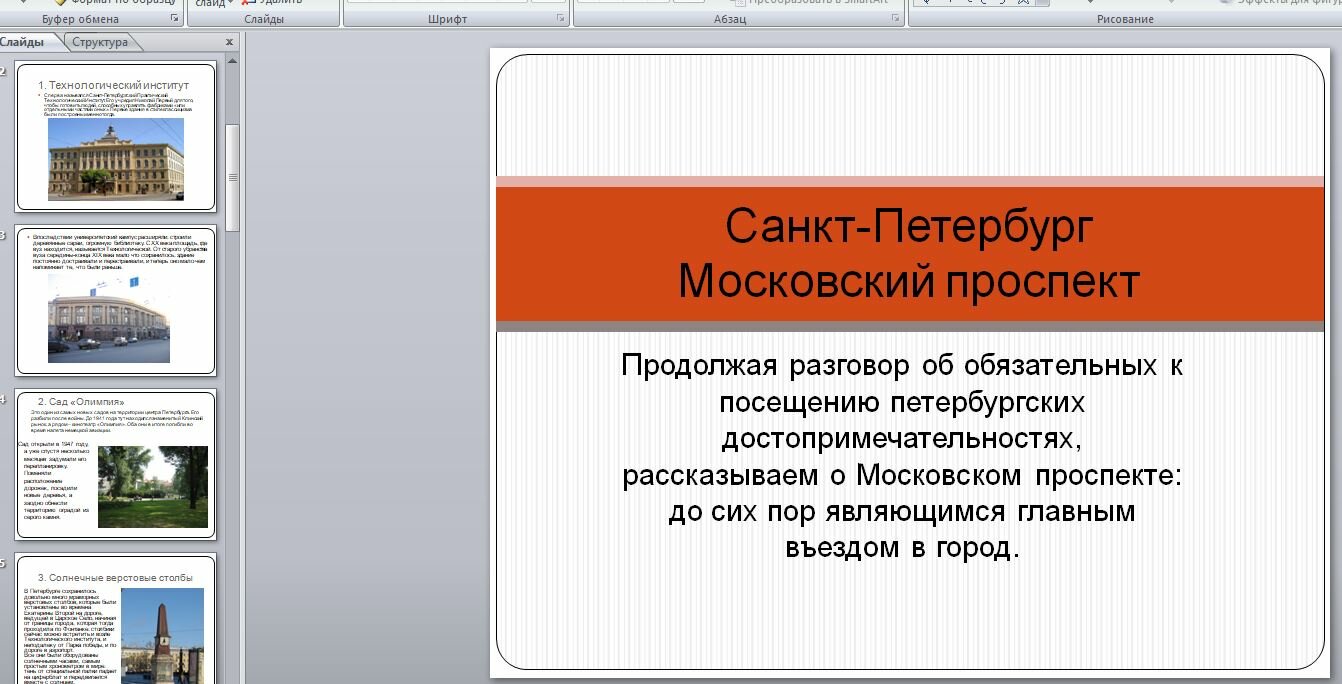The height and width of the screenshot is (684, 1342).
Task: Switch to the Слайды pane tab
Action: coord(24,42)
